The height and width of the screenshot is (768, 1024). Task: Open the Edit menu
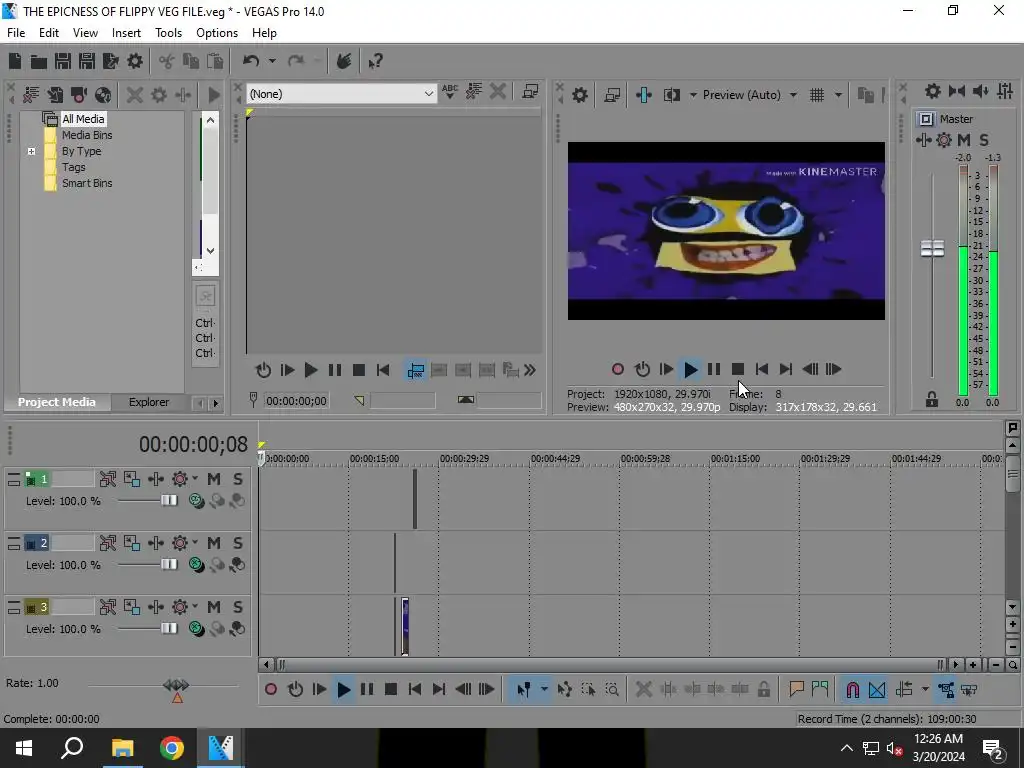click(x=49, y=33)
